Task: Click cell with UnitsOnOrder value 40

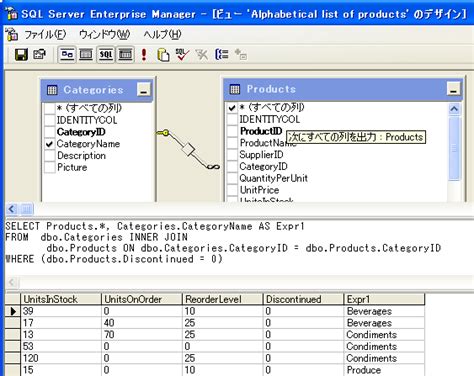Action: click(142, 323)
